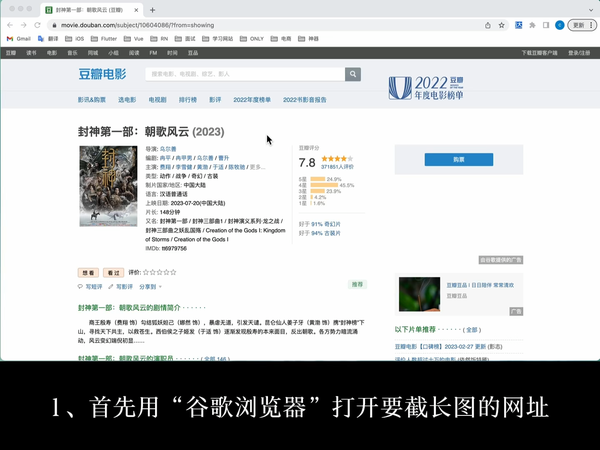Open 音乐 in the top dark nav bar

pos(73,53)
